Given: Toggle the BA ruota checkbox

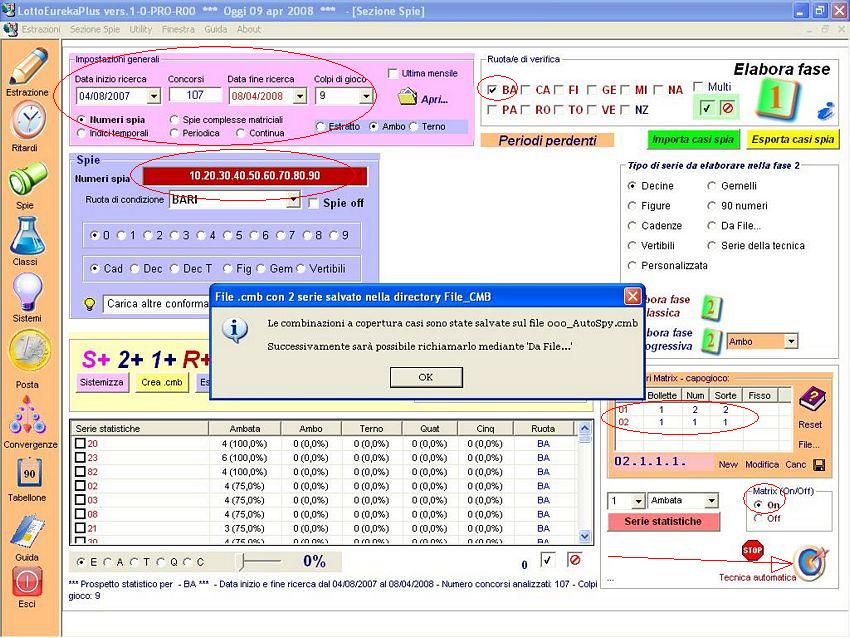Looking at the screenshot, I should [492, 90].
